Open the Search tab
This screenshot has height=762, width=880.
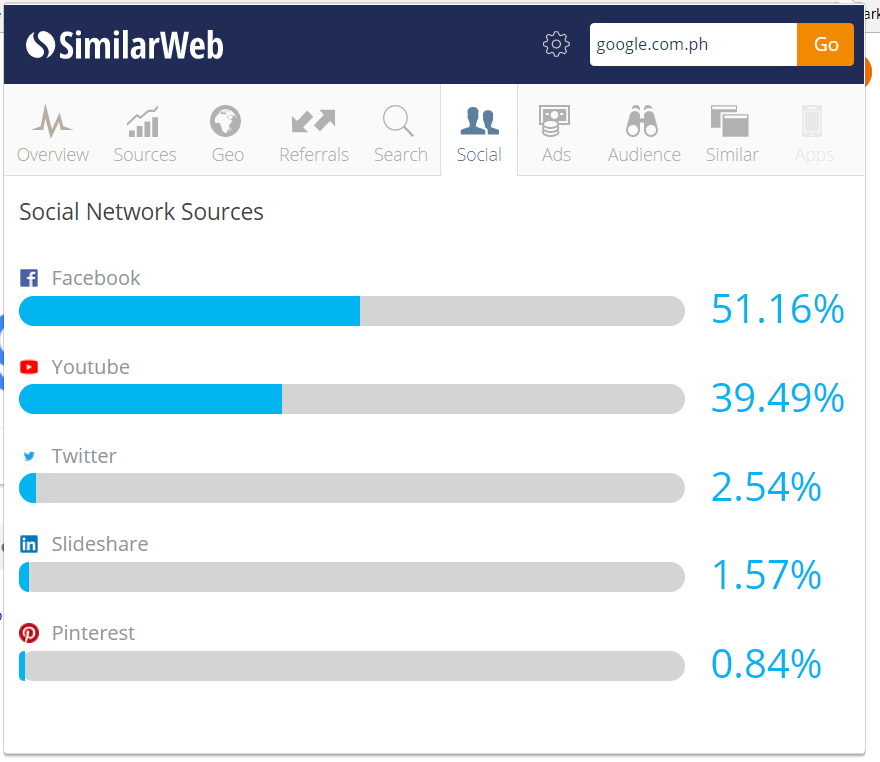click(x=400, y=133)
